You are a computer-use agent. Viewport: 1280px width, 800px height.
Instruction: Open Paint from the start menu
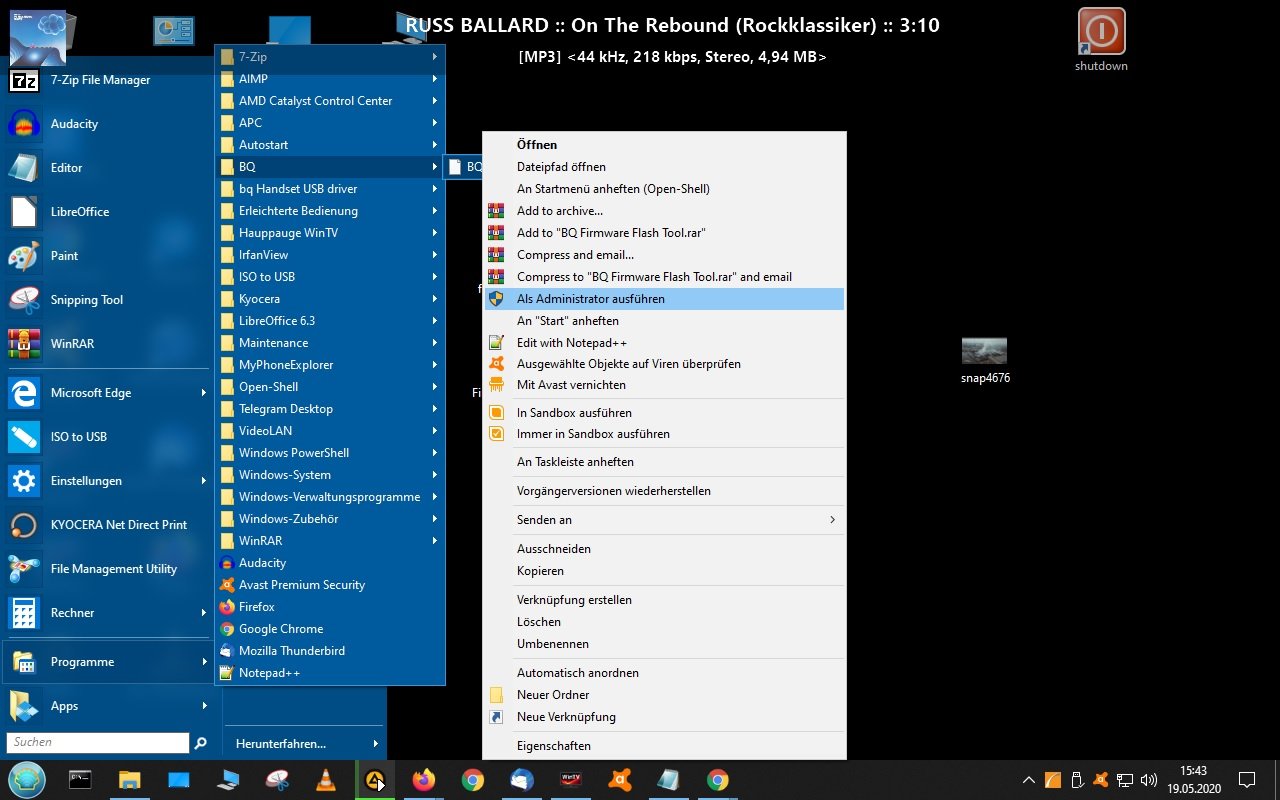coord(107,256)
